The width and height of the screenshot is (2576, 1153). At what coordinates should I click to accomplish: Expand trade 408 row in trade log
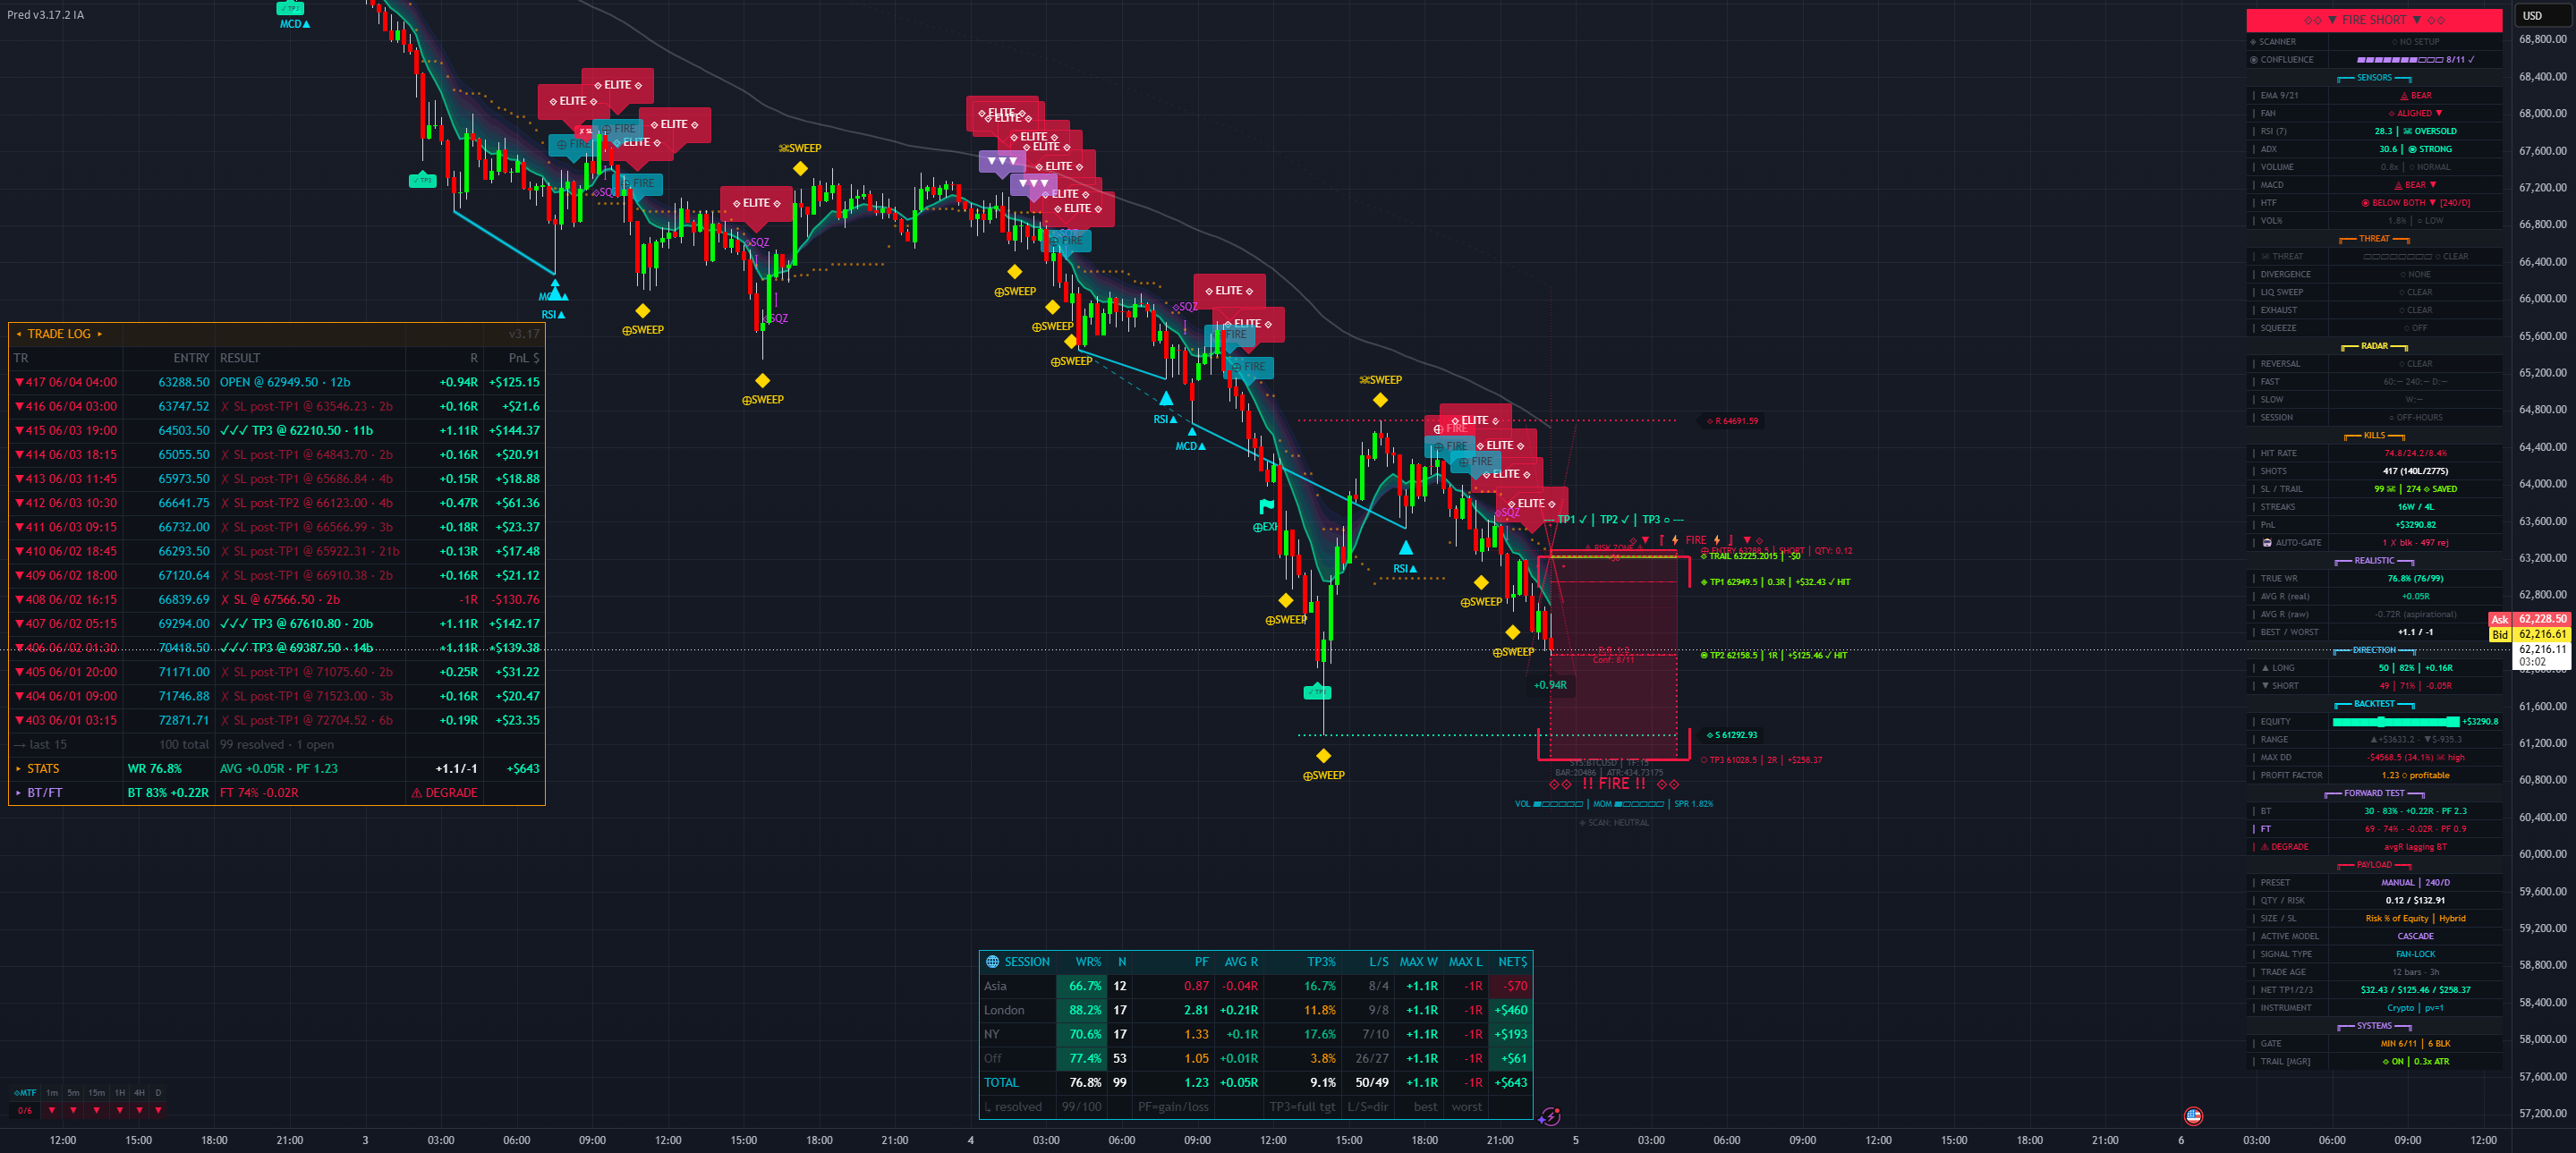click(x=276, y=600)
